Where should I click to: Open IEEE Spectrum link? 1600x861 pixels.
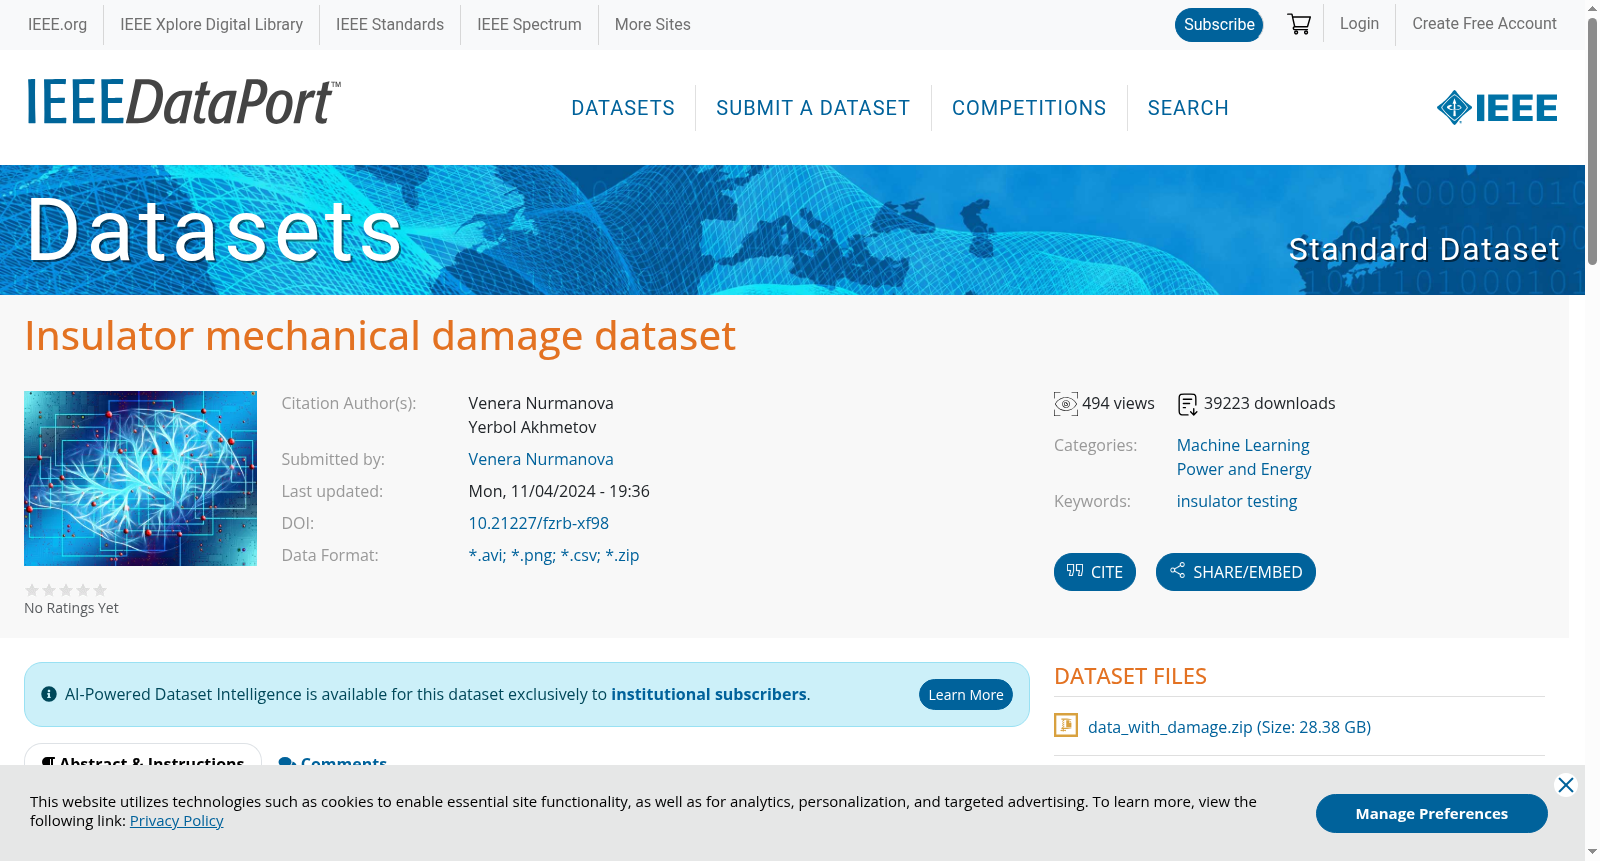pos(529,24)
